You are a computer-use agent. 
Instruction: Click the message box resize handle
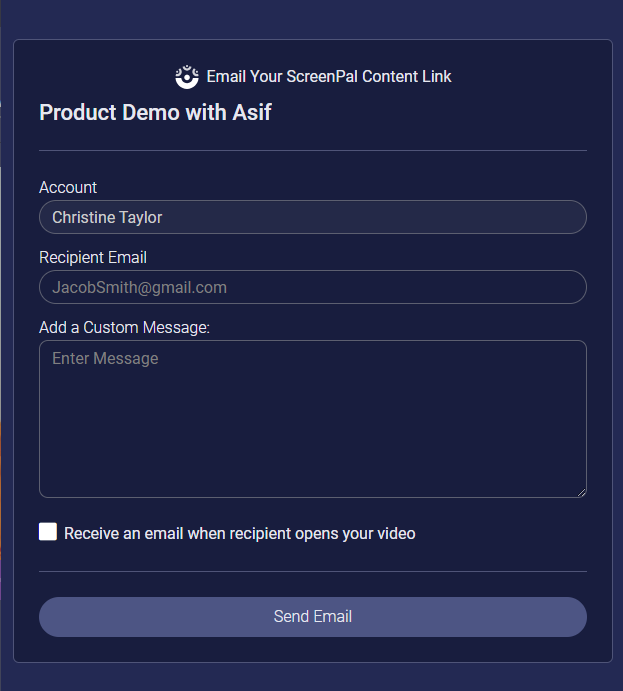[581, 492]
